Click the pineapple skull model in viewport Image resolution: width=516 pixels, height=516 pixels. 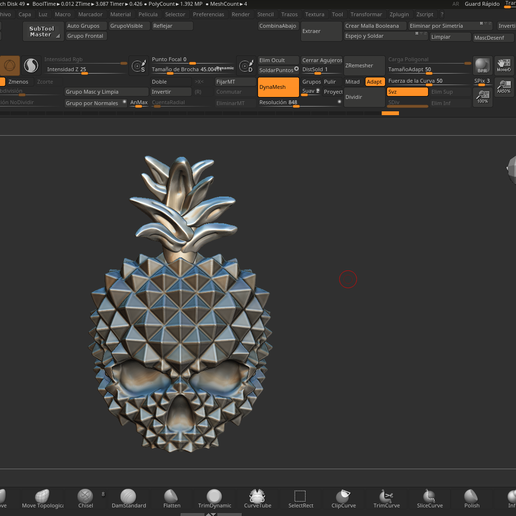(180, 303)
